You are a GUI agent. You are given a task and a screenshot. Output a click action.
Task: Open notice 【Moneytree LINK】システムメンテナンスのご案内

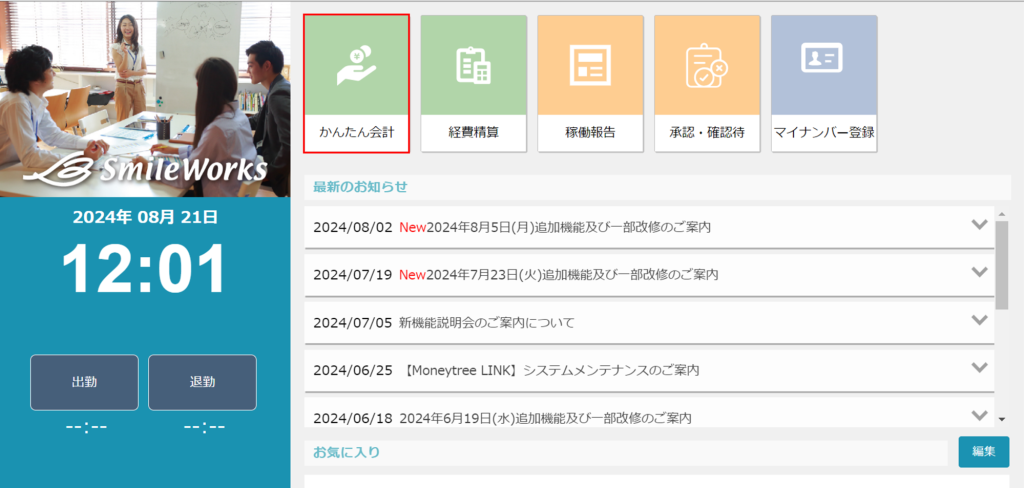pyautogui.click(x=549, y=370)
